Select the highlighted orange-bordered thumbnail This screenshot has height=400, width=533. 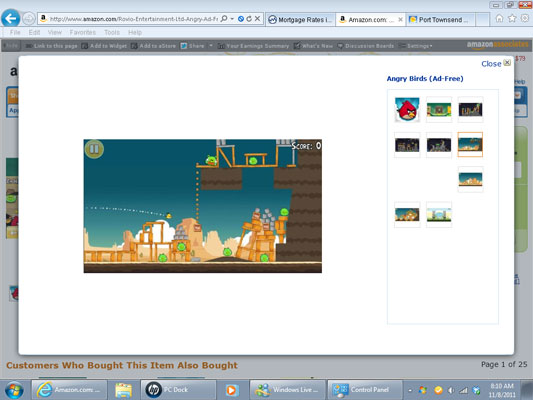point(470,145)
